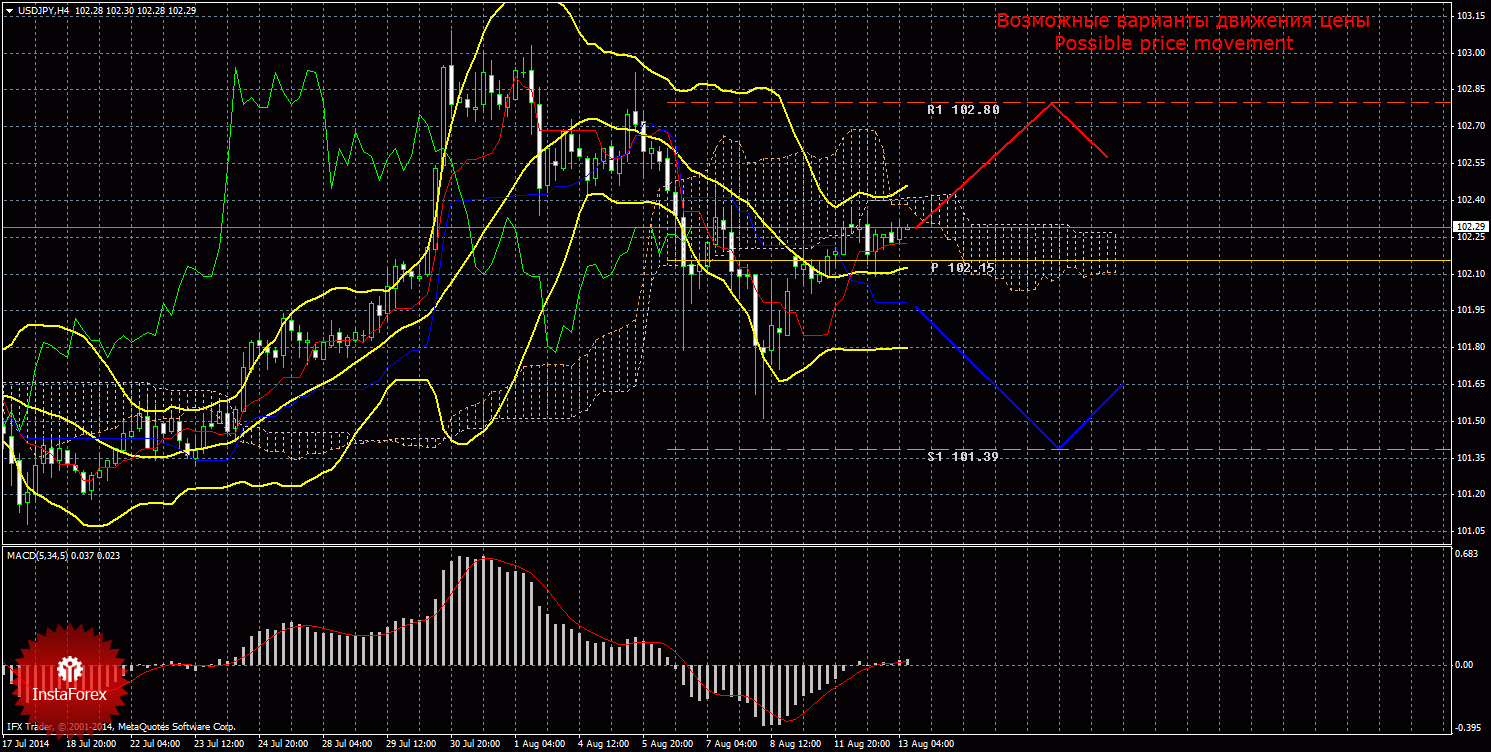This screenshot has height=752, width=1491.
Task: Click the 13 Aug 04:00 time label
Action: click(925, 745)
